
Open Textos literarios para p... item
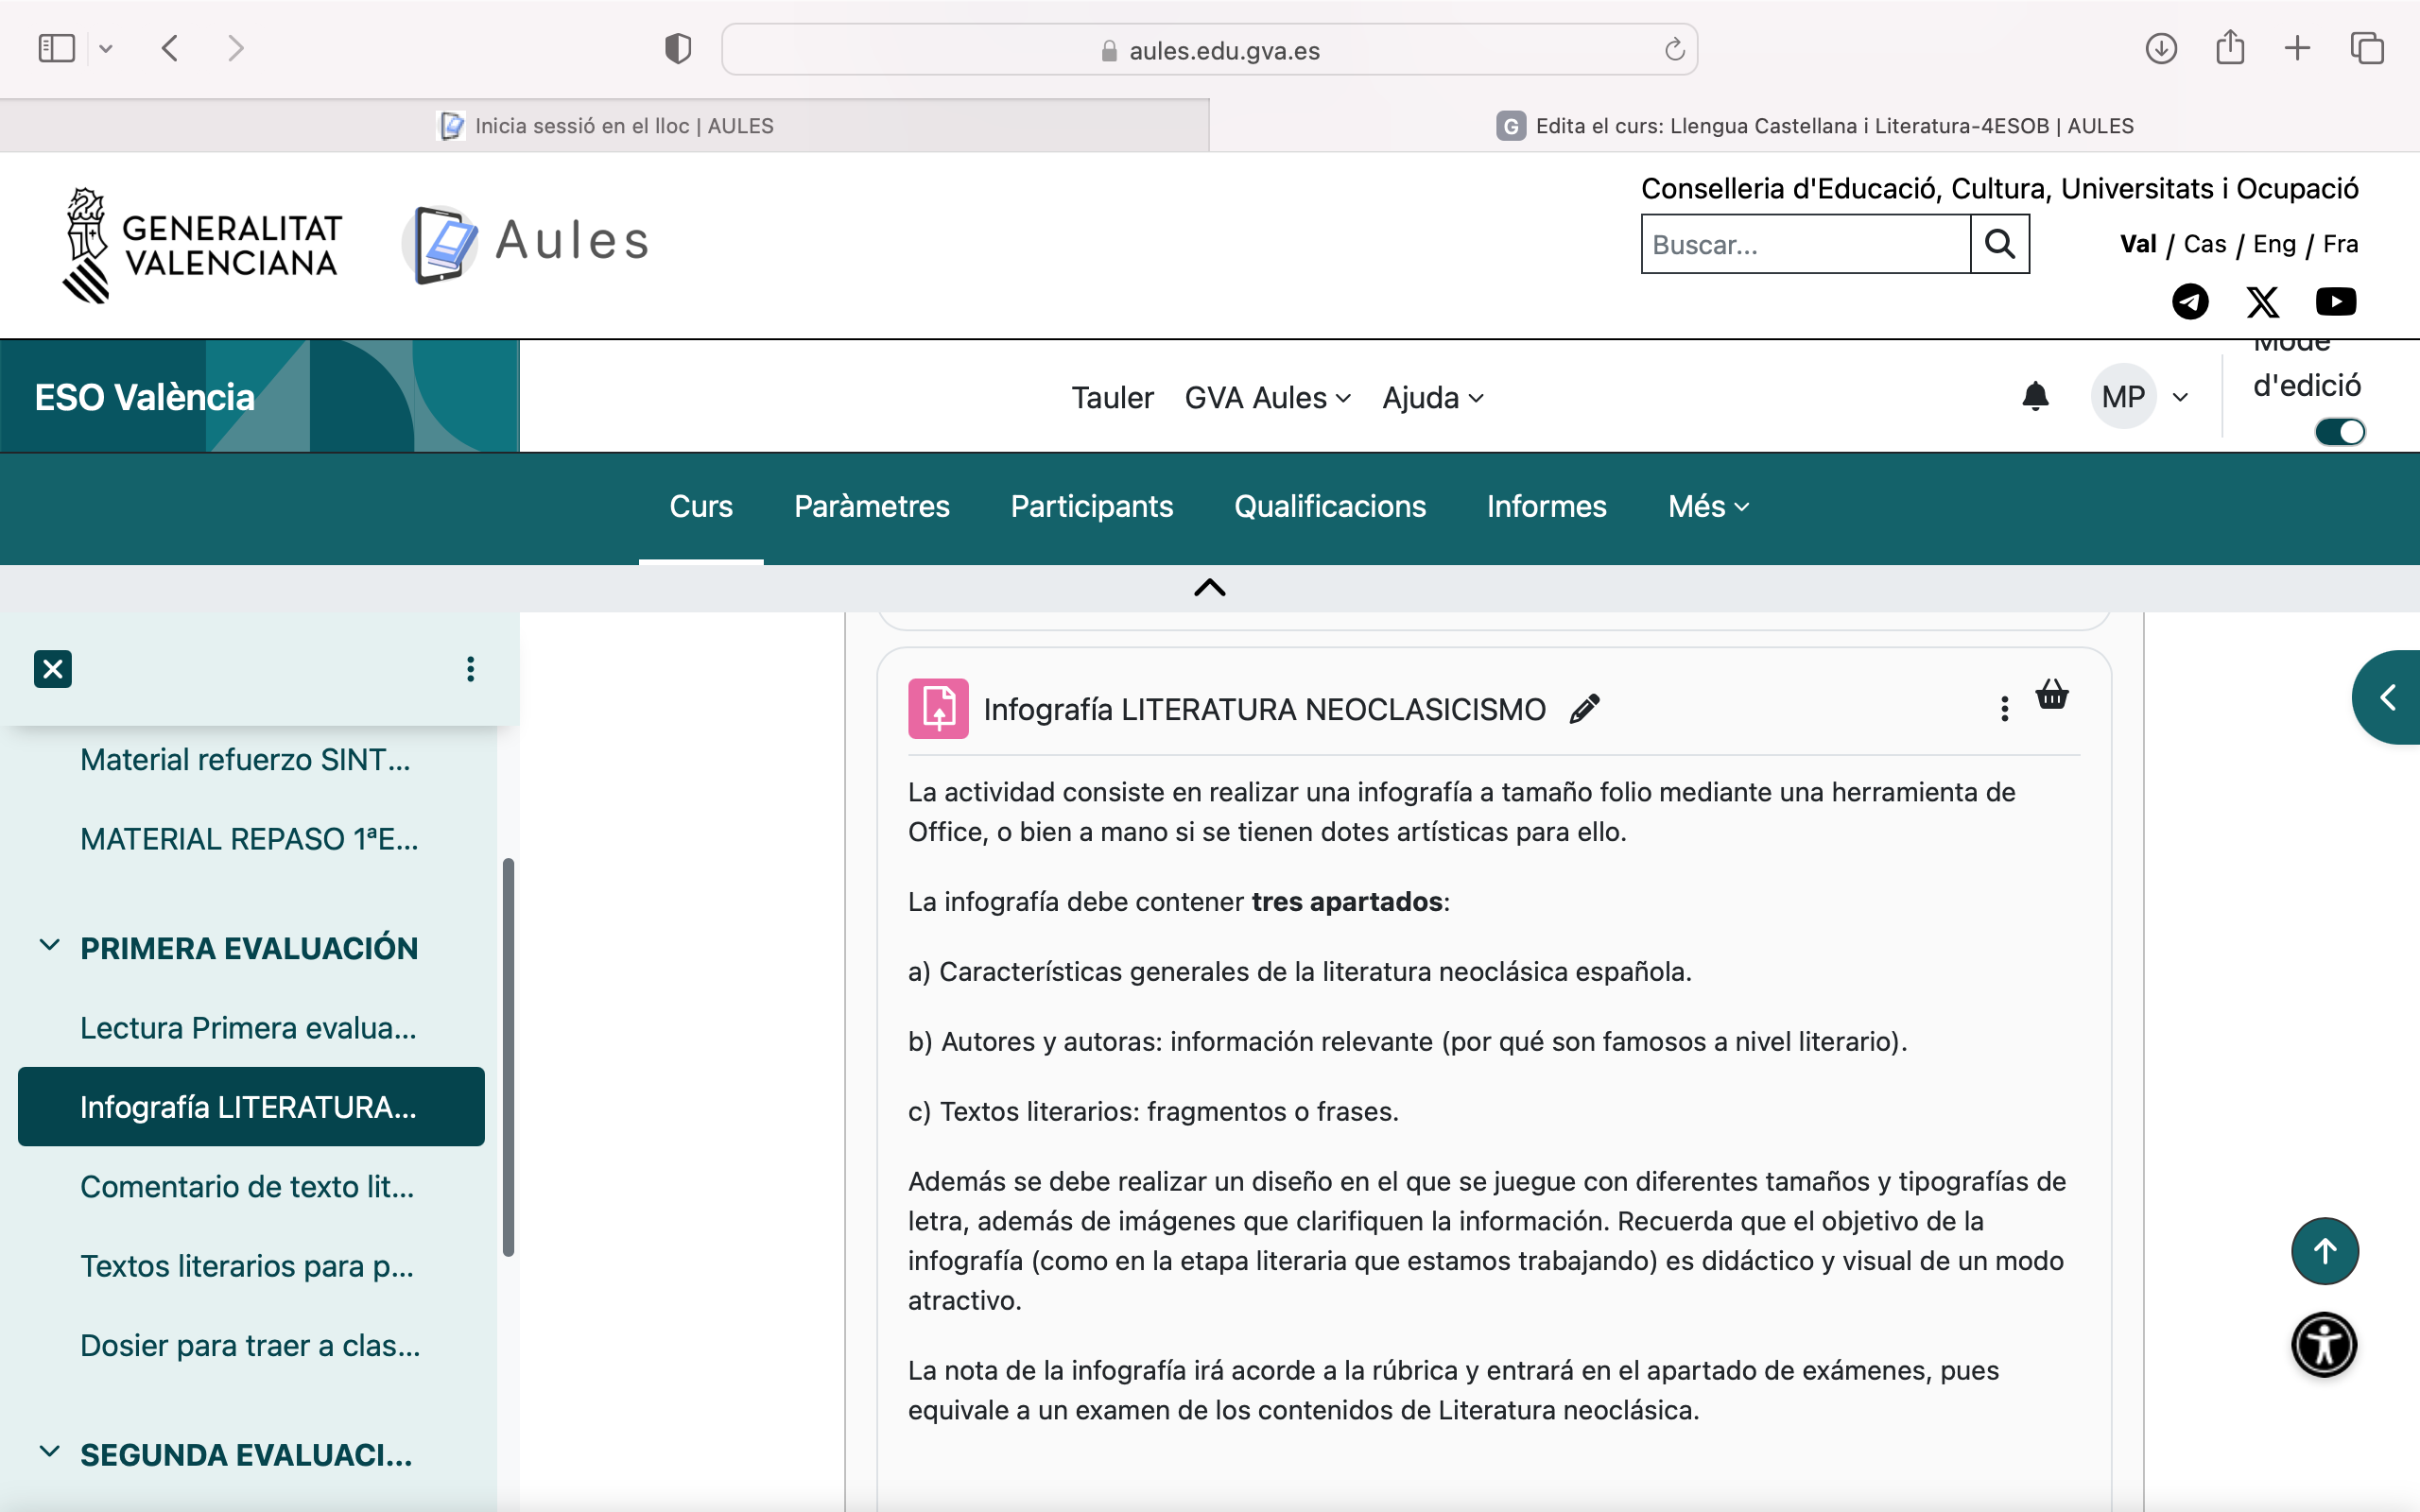click(247, 1266)
